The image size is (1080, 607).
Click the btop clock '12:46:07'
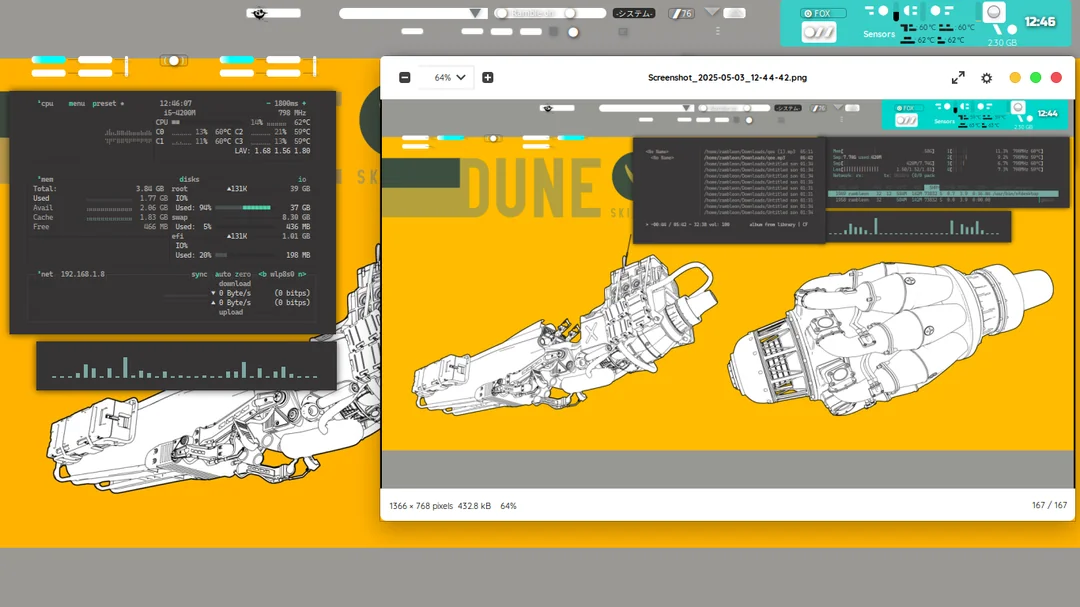(x=176, y=103)
